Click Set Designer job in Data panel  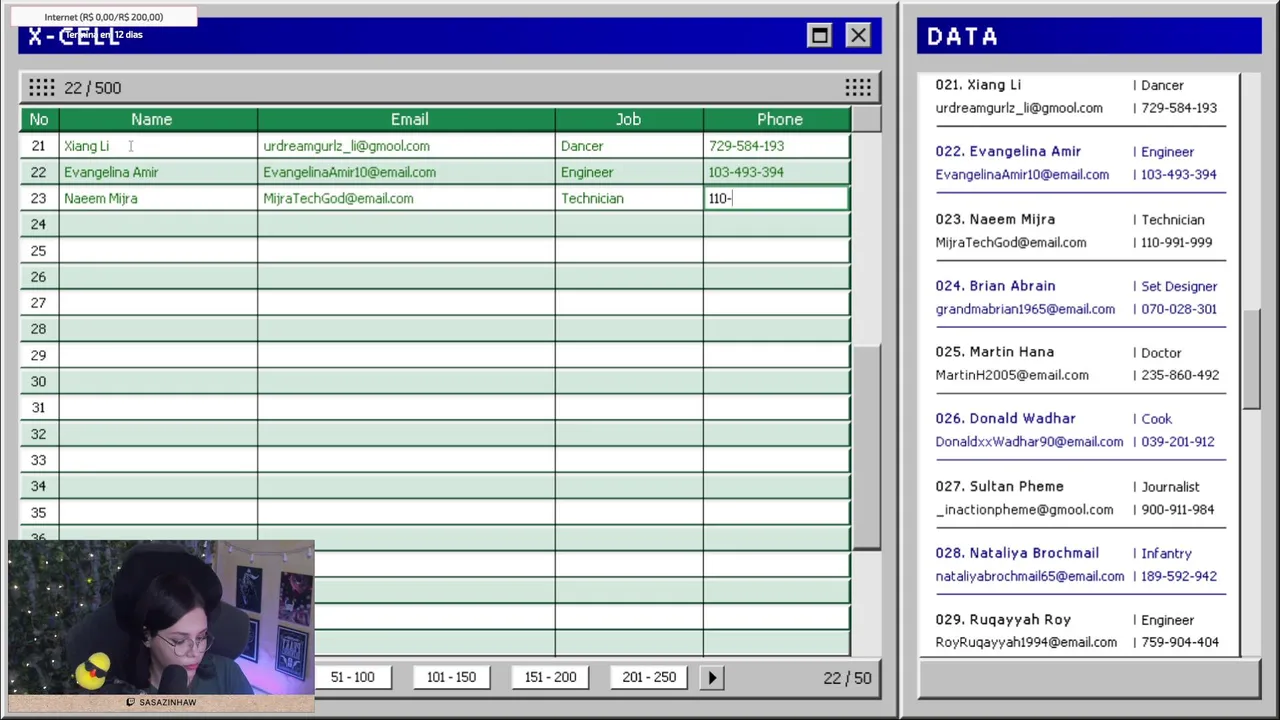[1179, 286]
